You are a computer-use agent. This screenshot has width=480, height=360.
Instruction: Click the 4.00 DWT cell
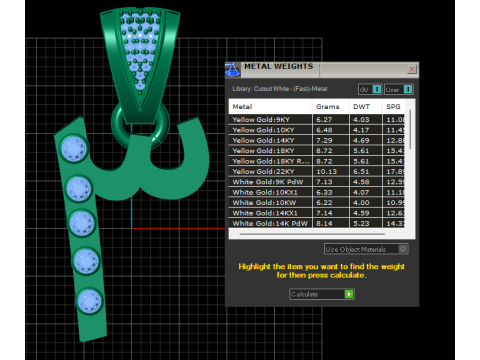[x=365, y=203]
